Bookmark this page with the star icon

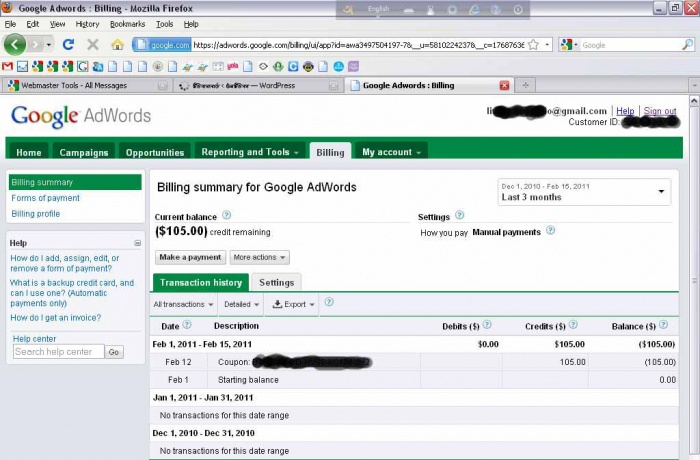tap(533, 45)
